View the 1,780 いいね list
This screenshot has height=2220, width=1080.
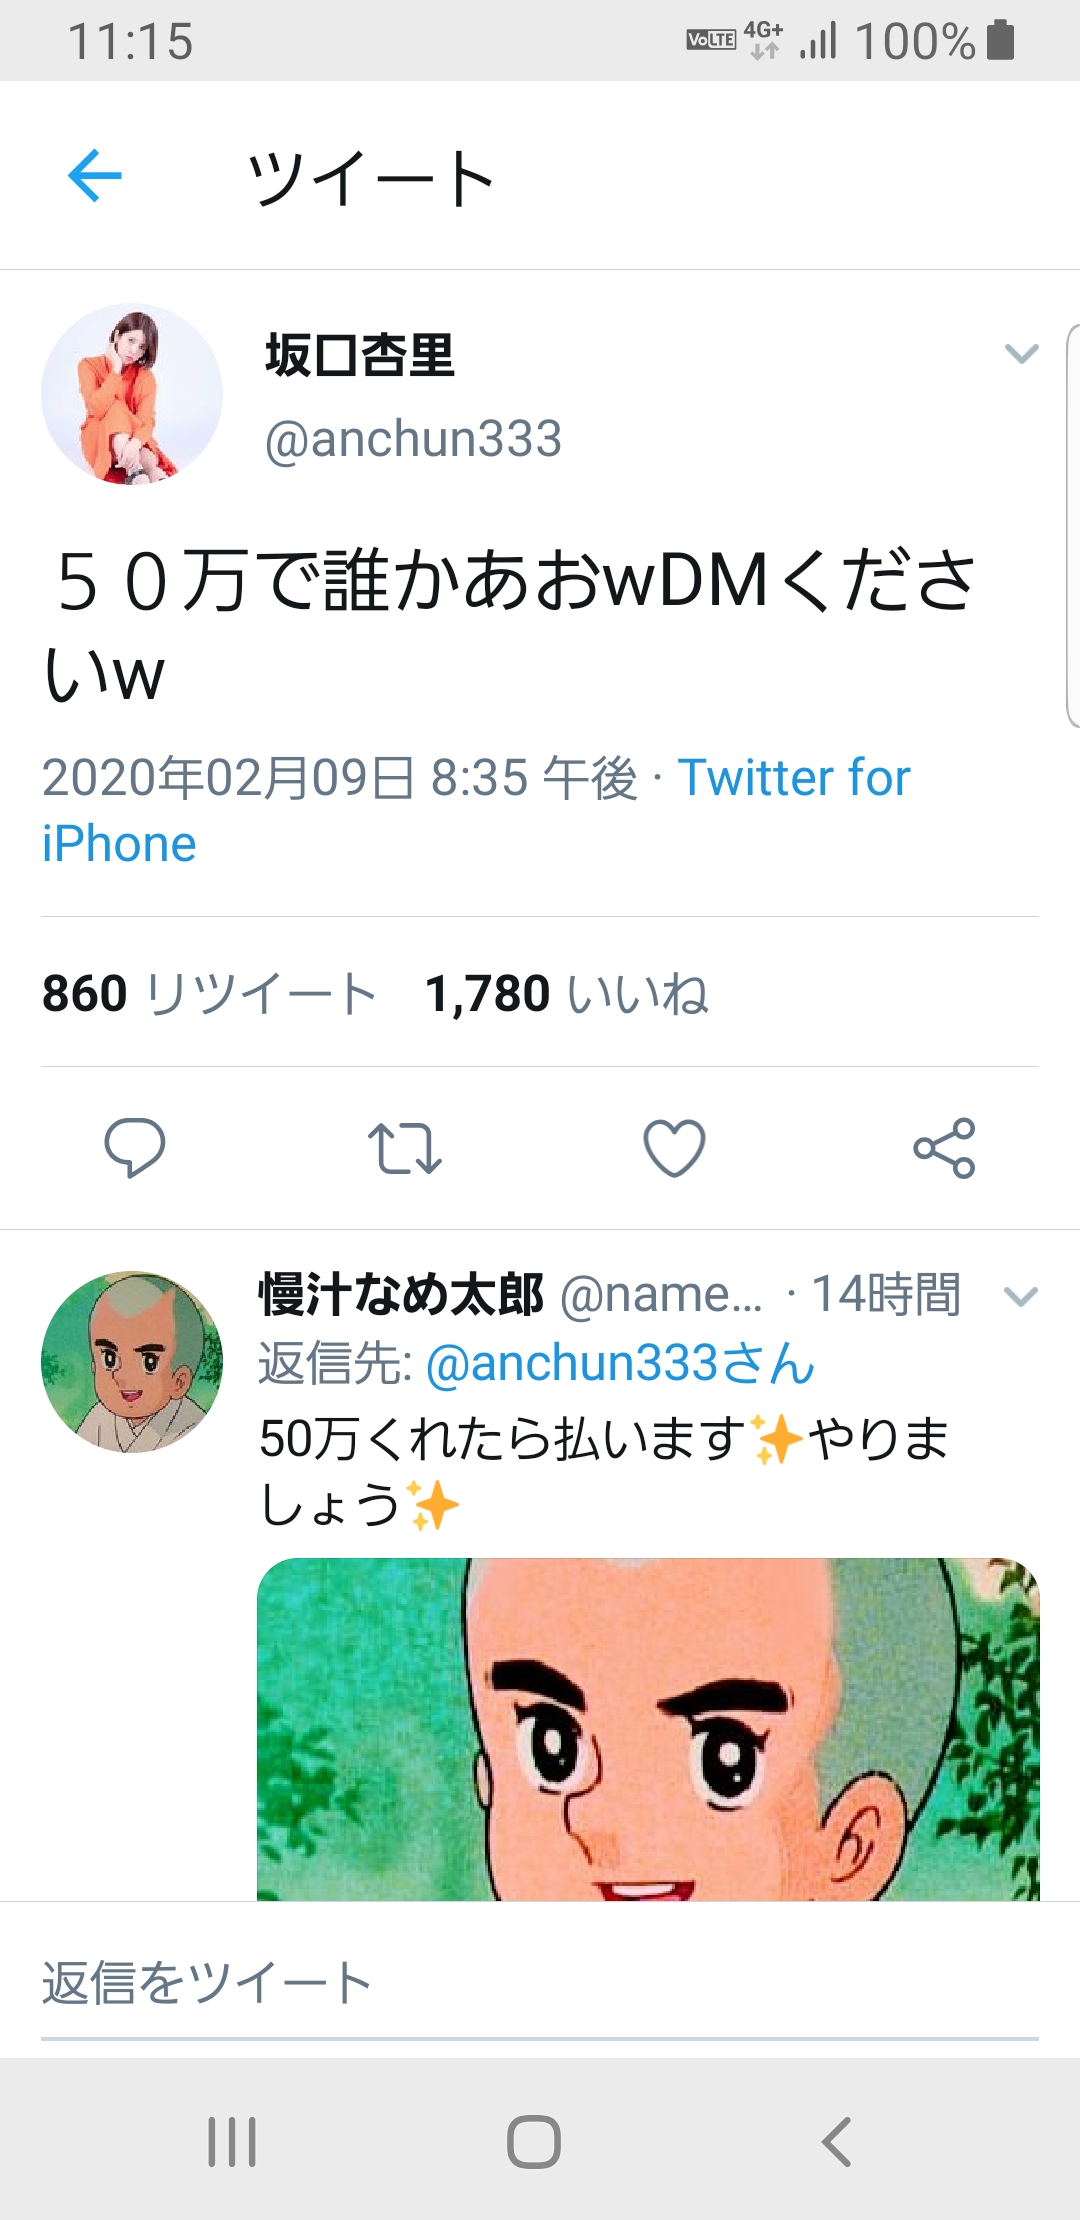click(567, 993)
